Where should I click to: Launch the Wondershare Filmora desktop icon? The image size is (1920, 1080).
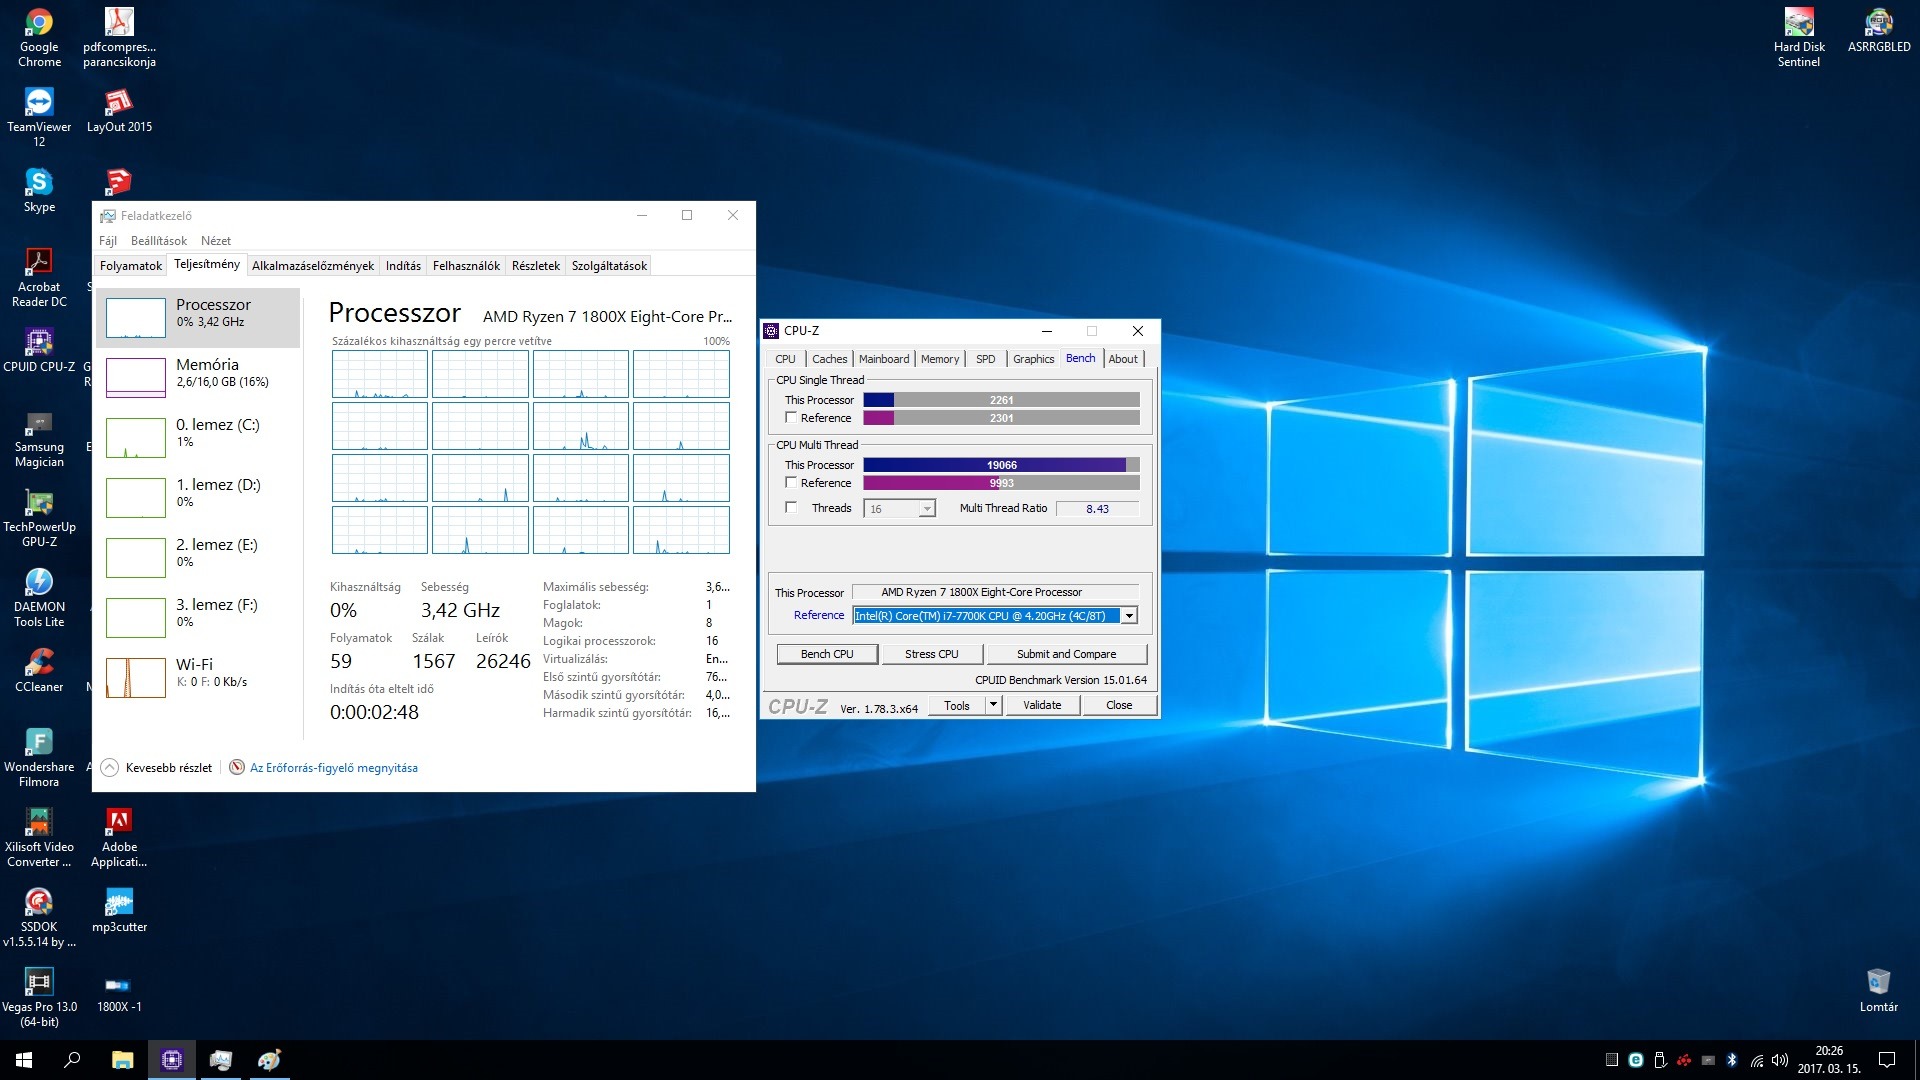(39, 757)
